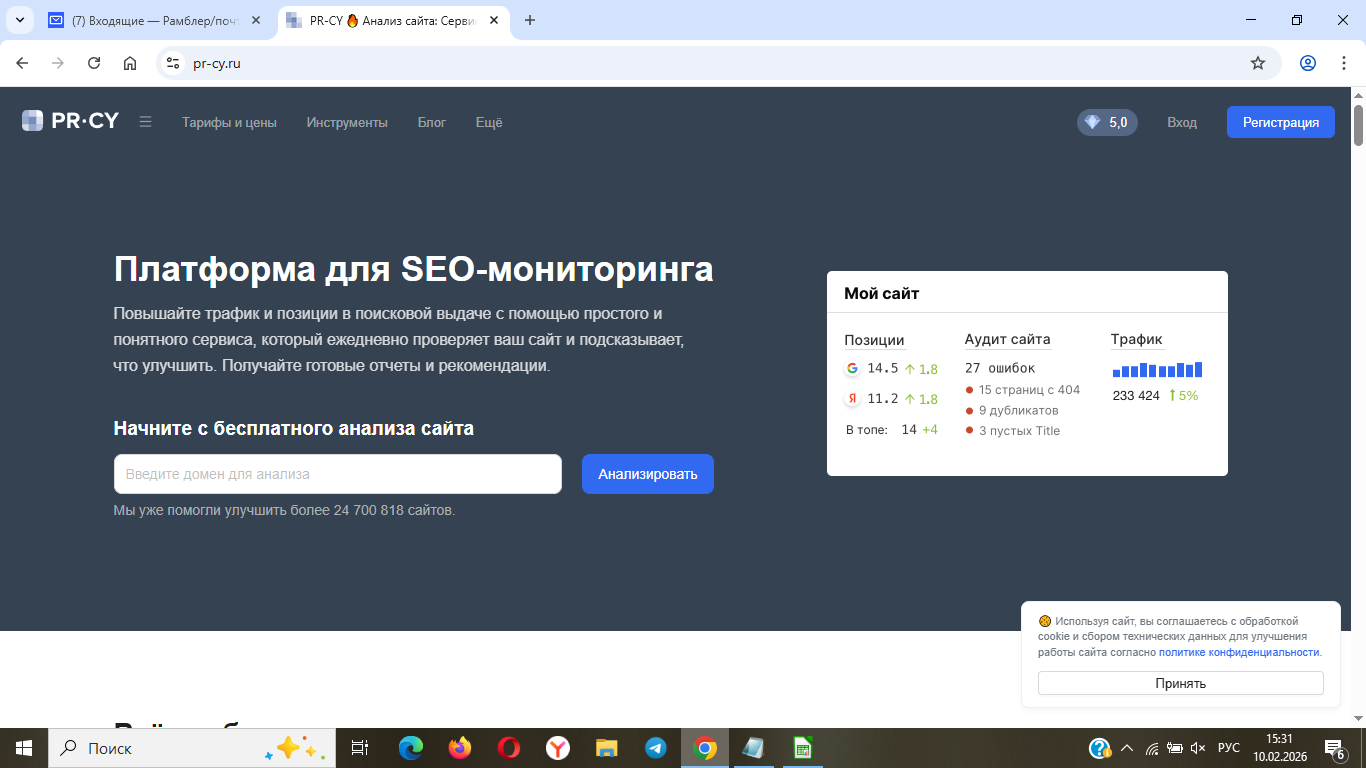The image size is (1366, 768).
Task: Select the PR-CY Анализ сайта tab
Action: click(393, 20)
